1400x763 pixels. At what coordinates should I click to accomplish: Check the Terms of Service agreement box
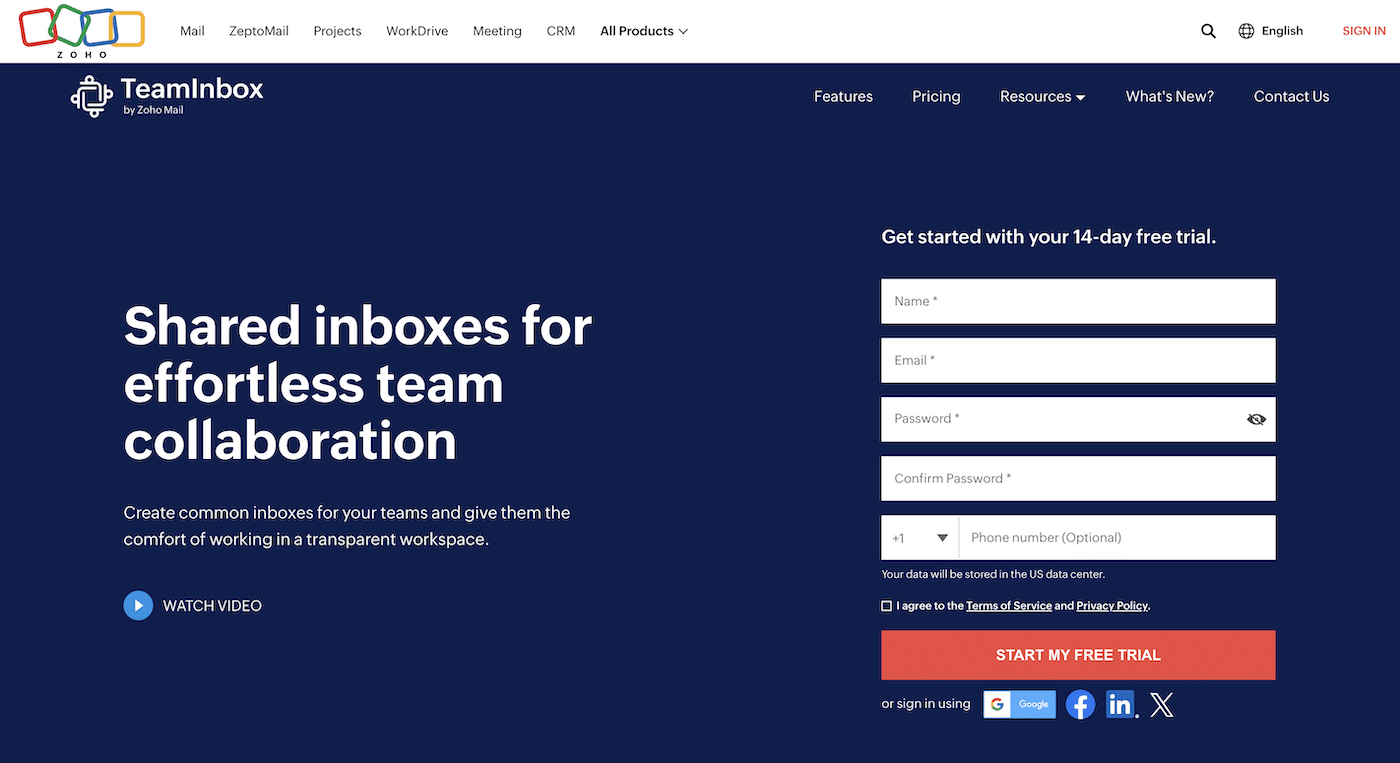[886, 605]
